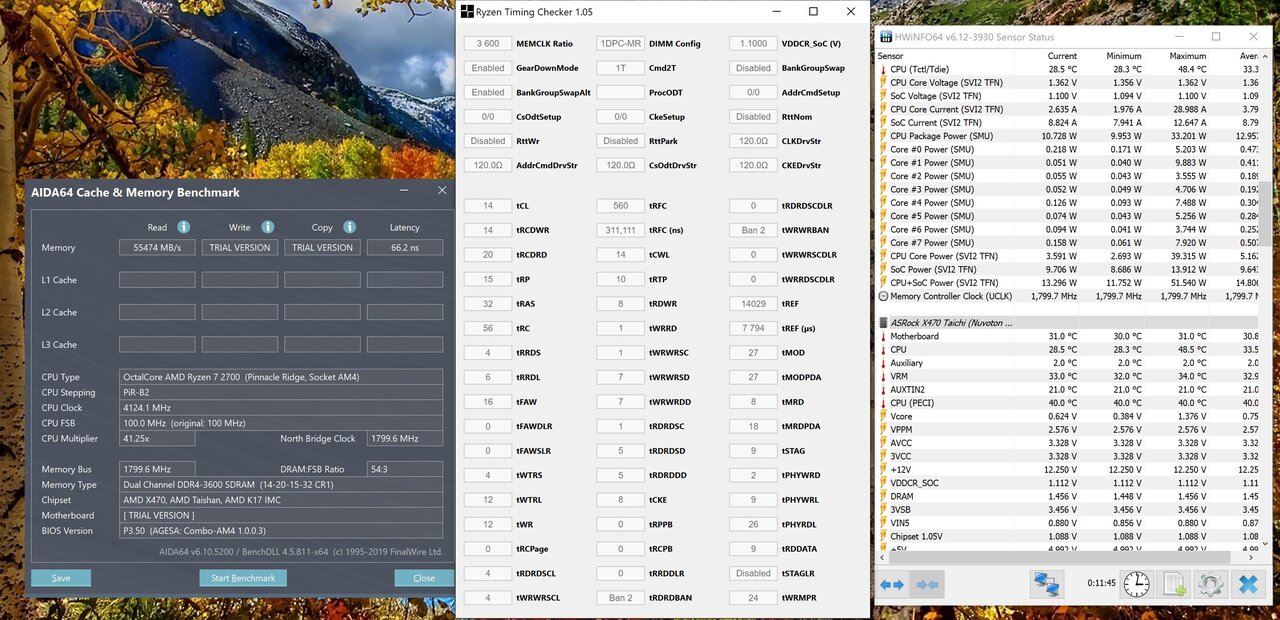Screen dimensions: 1280x620
Task: Click the MEMCLK Ratio 3 600 field
Action: pyautogui.click(x=488, y=44)
